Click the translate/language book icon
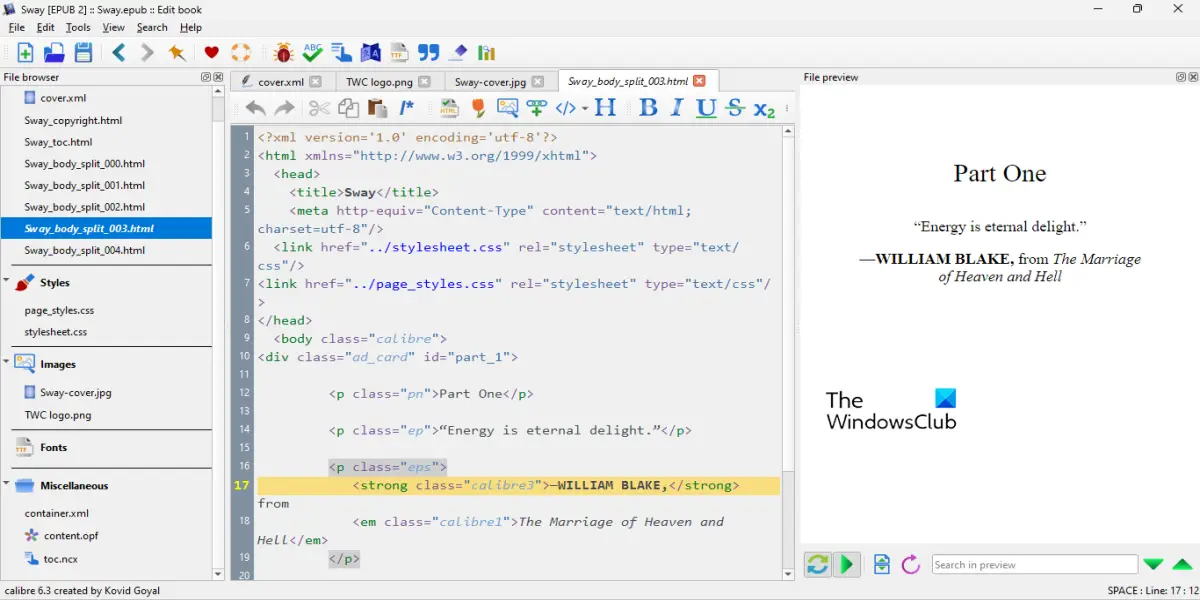1200x600 pixels. click(370, 53)
